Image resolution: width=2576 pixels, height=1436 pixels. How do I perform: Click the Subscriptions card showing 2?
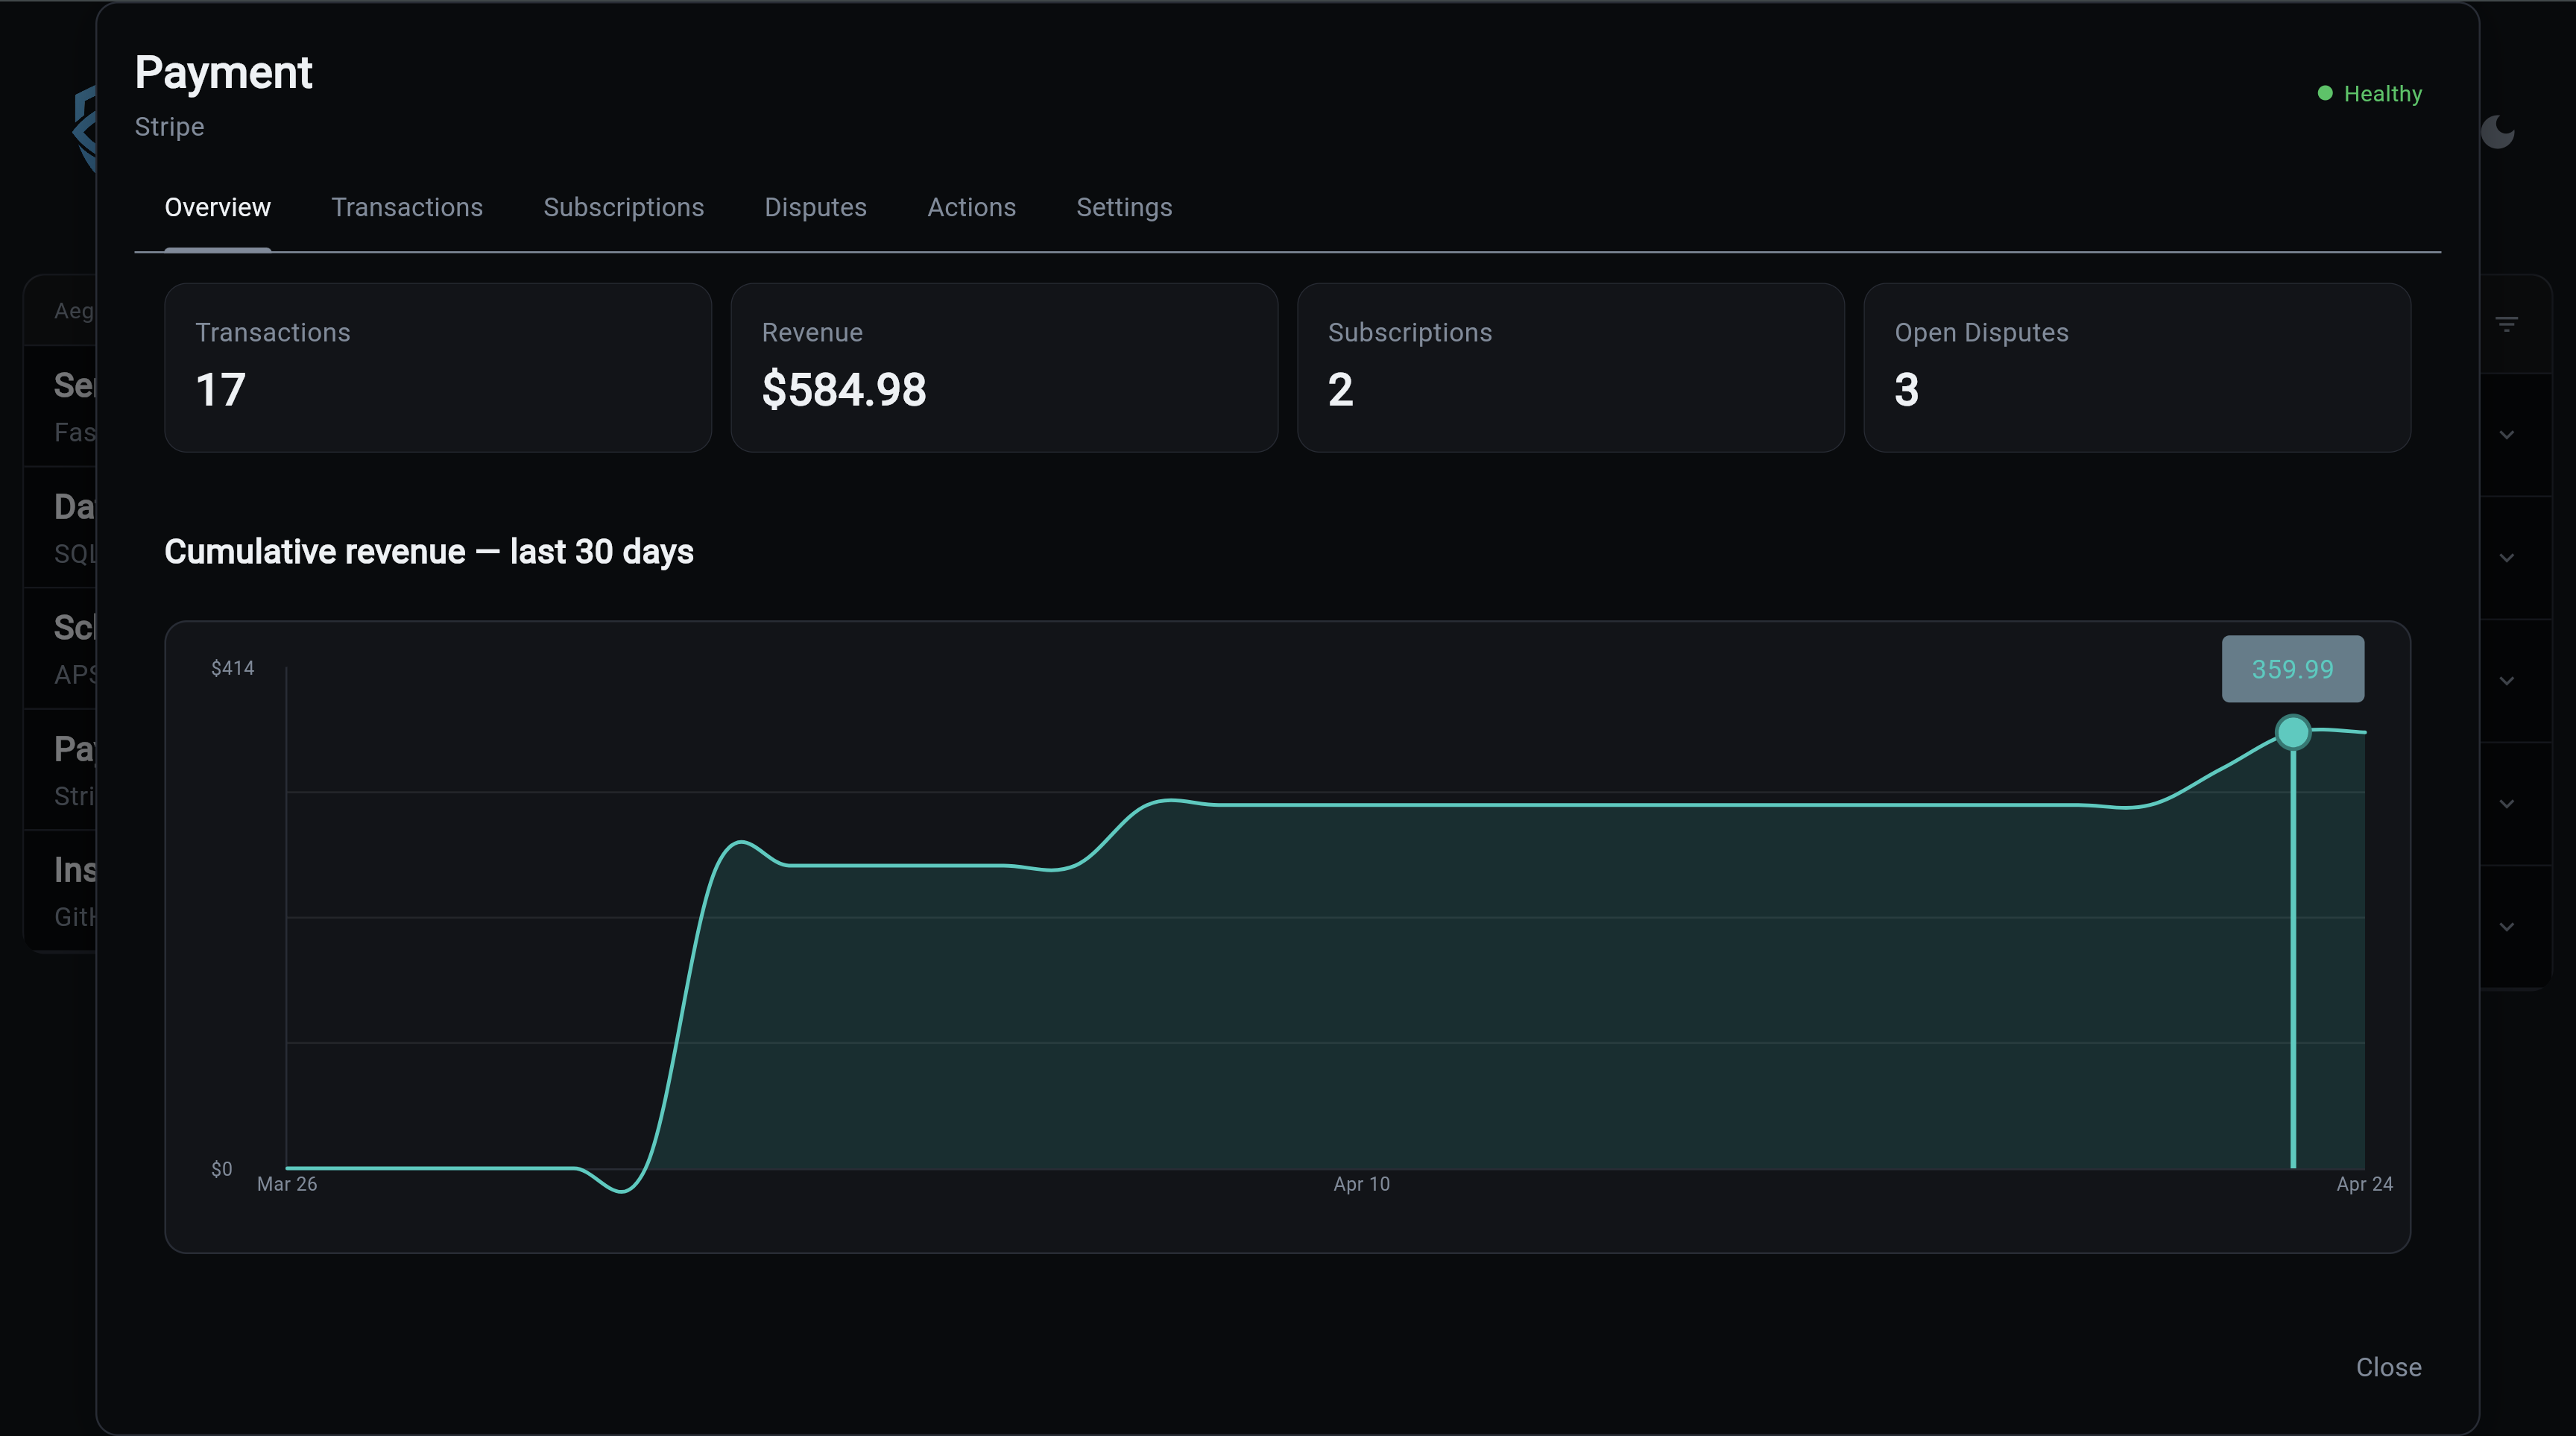(x=1570, y=368)
